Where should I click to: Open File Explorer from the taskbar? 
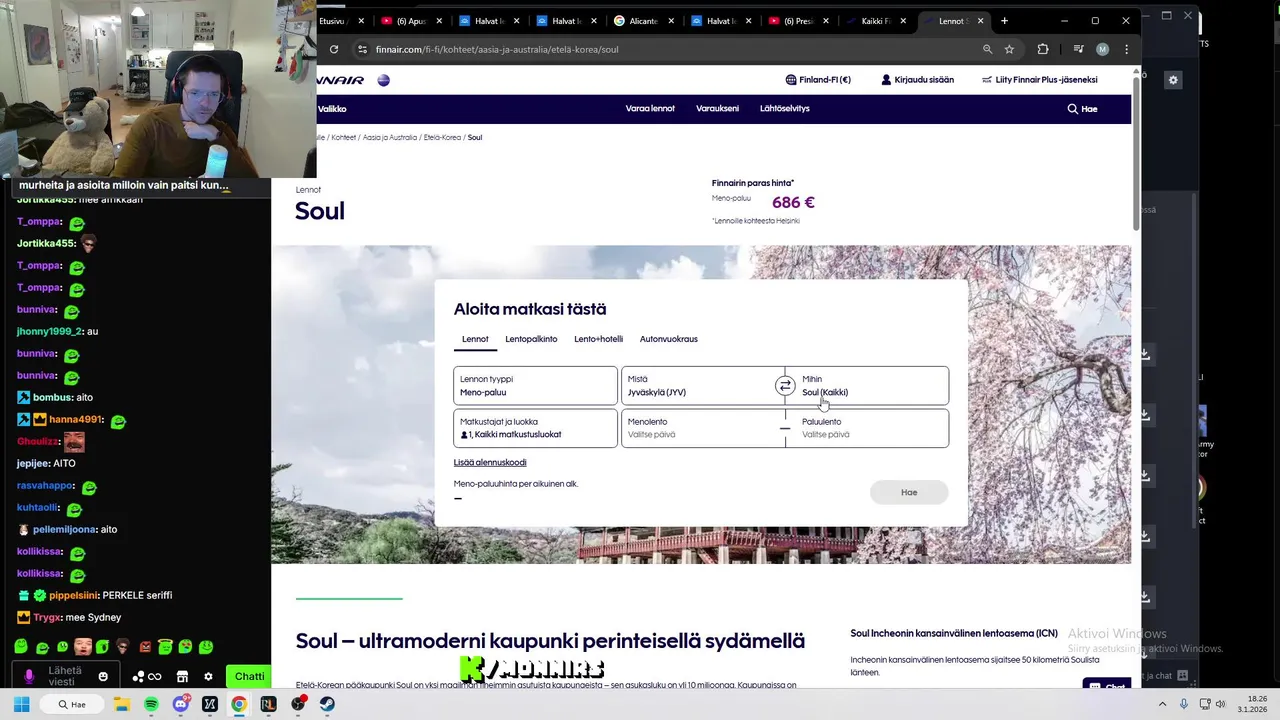(x=122, y=704)
